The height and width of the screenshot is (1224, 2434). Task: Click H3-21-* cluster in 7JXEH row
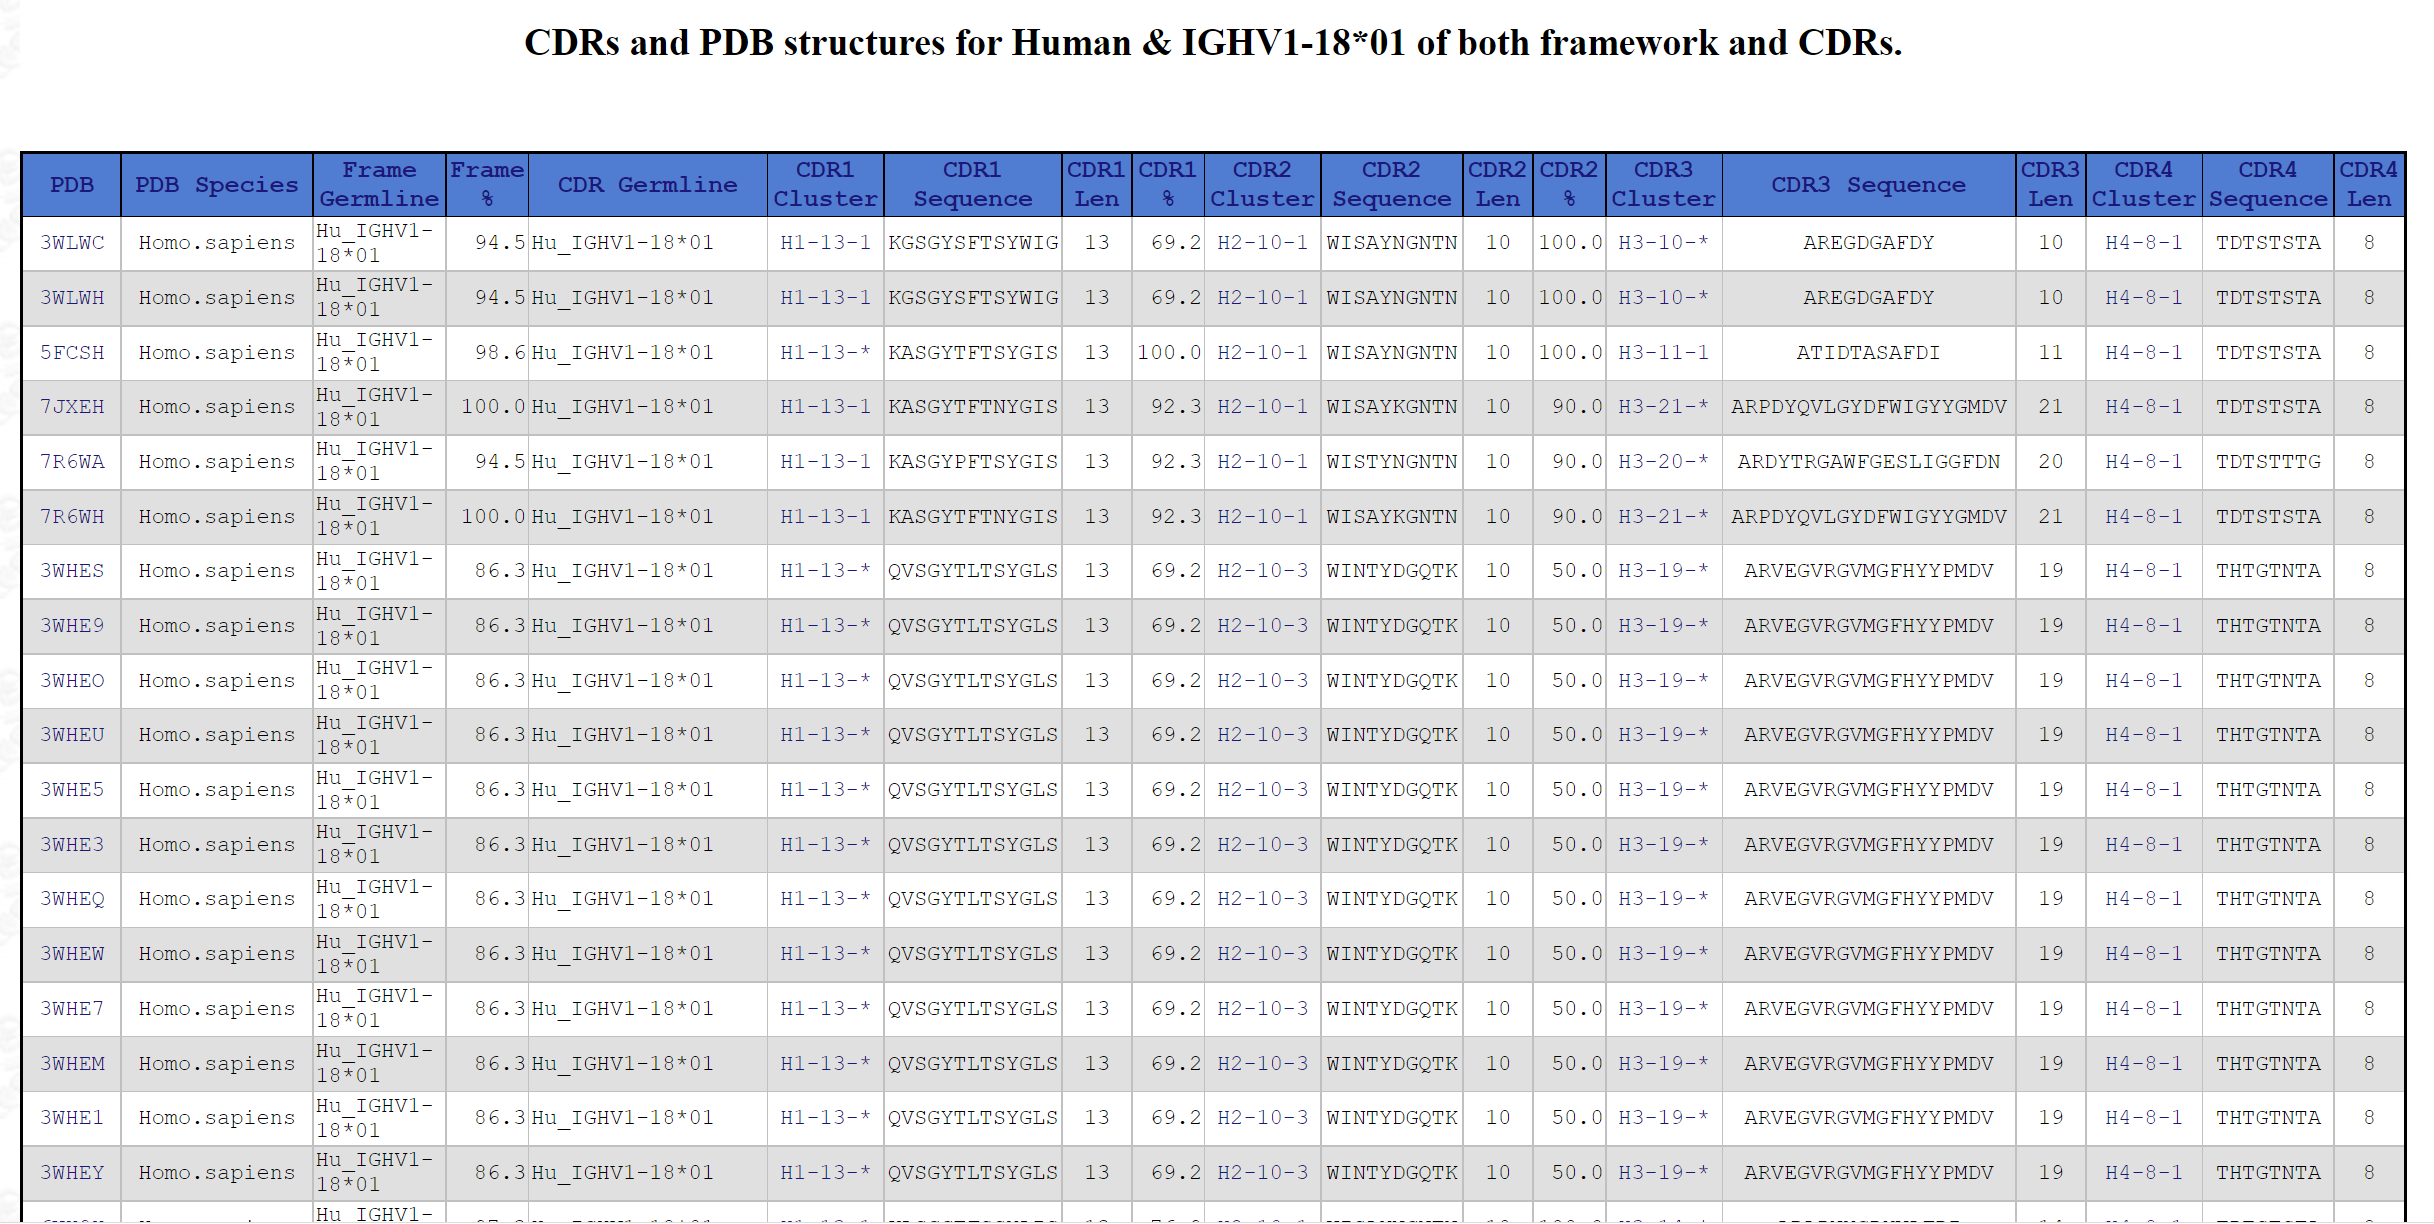1663,407
